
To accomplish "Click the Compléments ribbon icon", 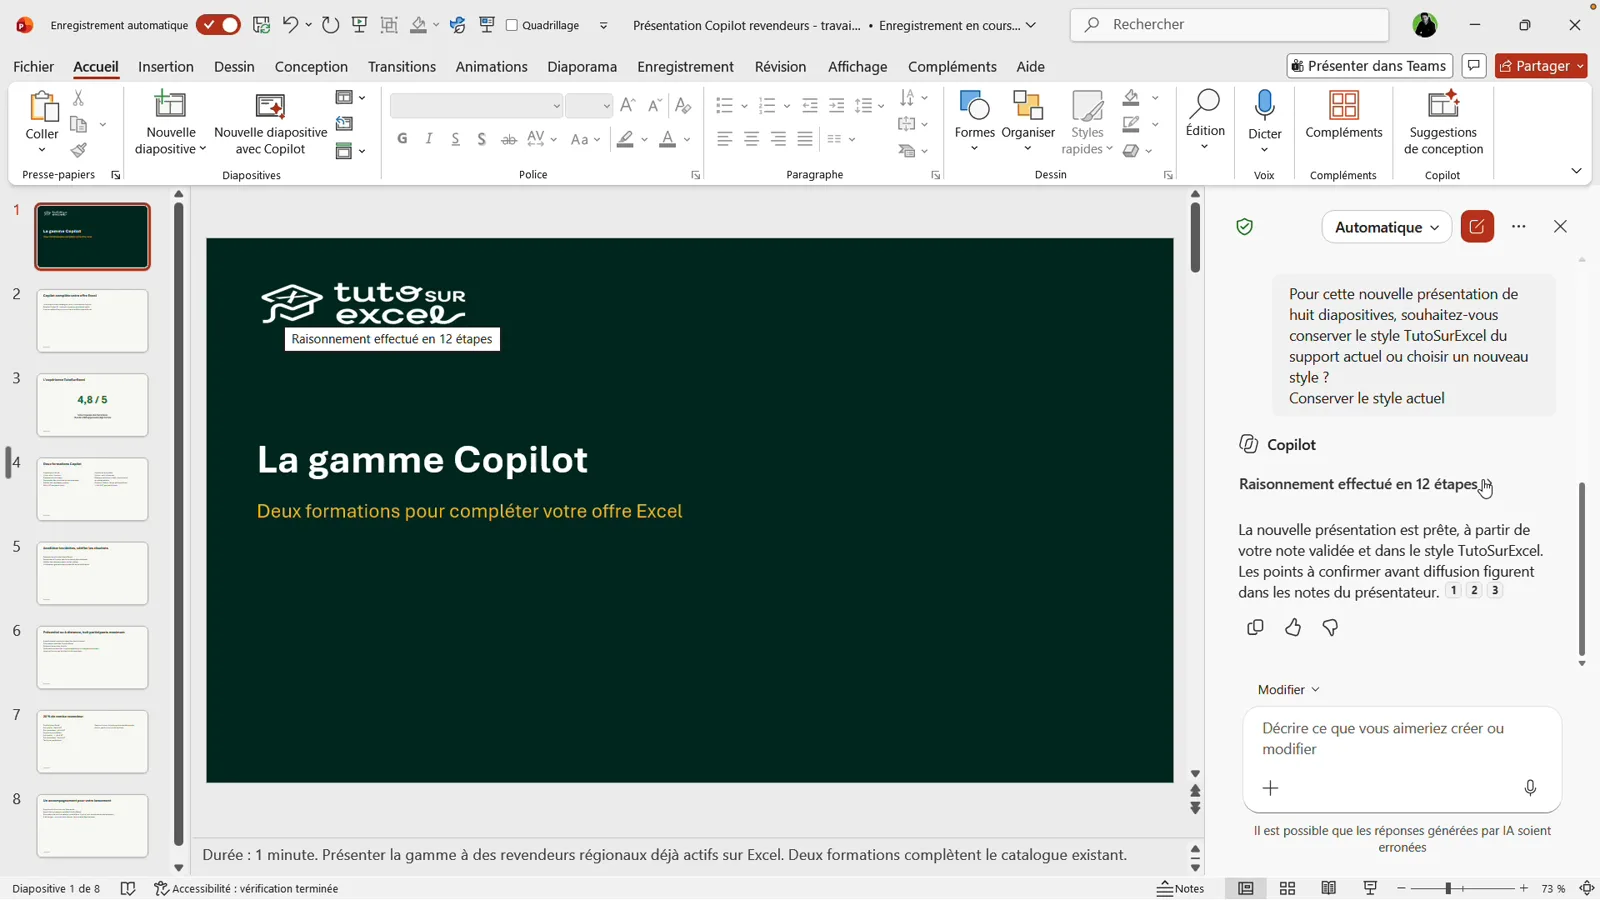I will (1344, 105).
